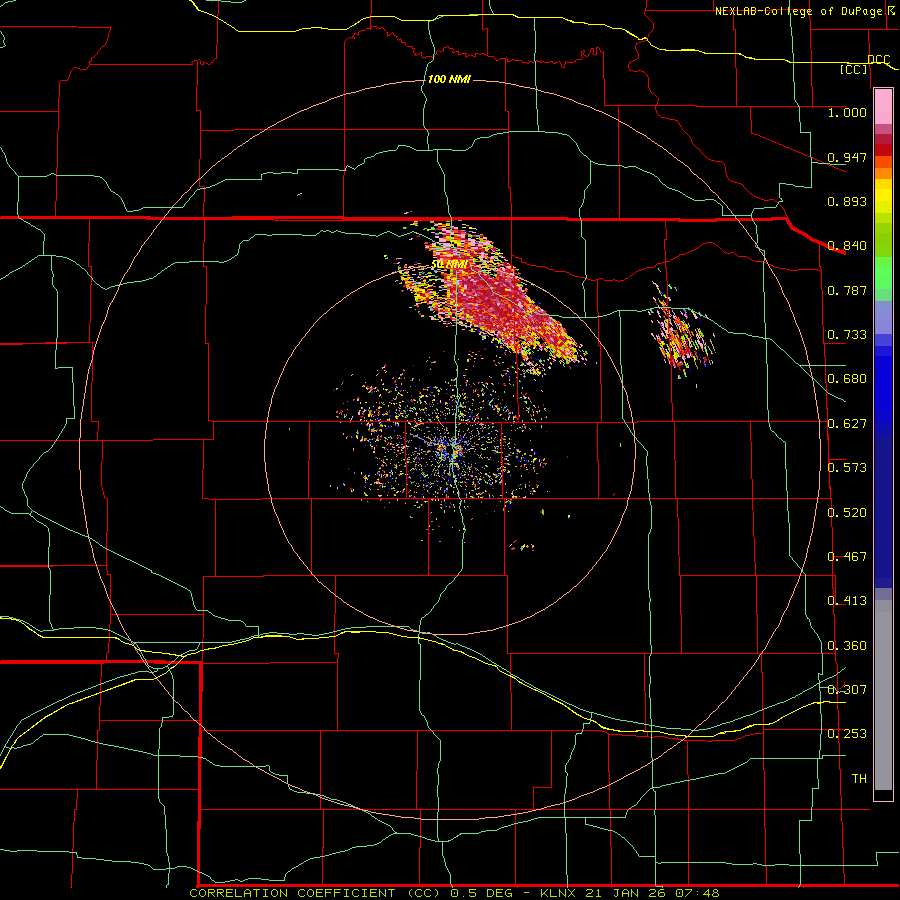Screen dimensions: 900x900
Task: Select the 0.253 legend value
Action: [847, 734]
